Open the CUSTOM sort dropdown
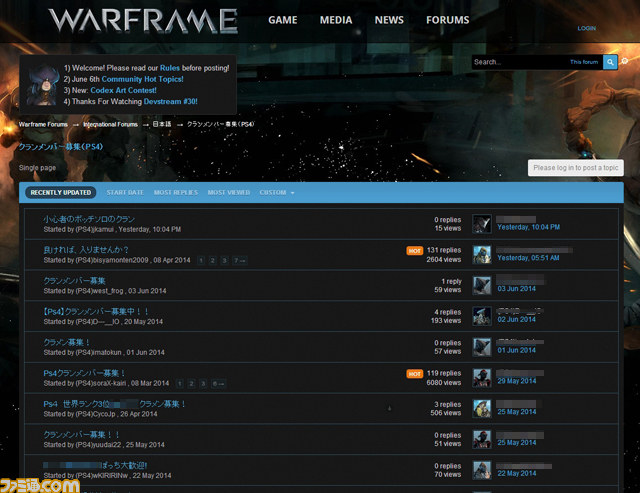The height and width of the screenshot is (493, 640). [x=277, y=193]
